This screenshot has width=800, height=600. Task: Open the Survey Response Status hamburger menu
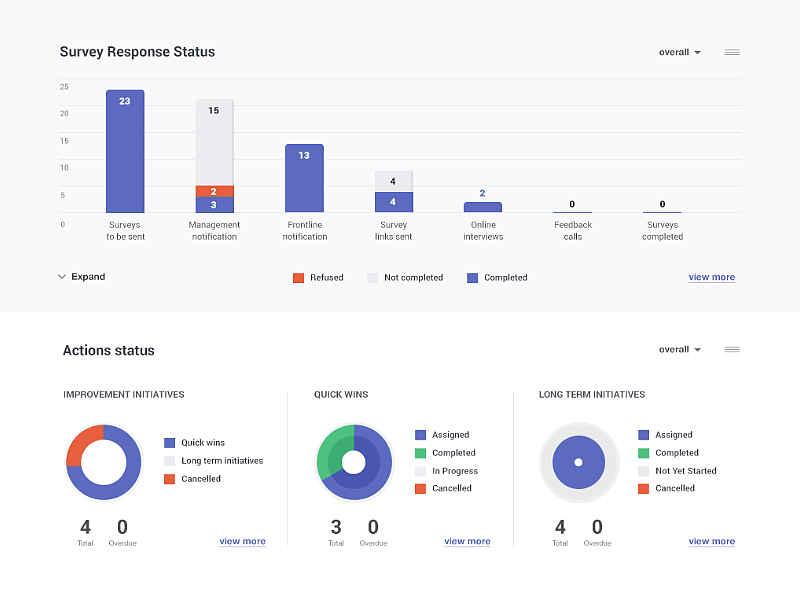coord(732,52)
